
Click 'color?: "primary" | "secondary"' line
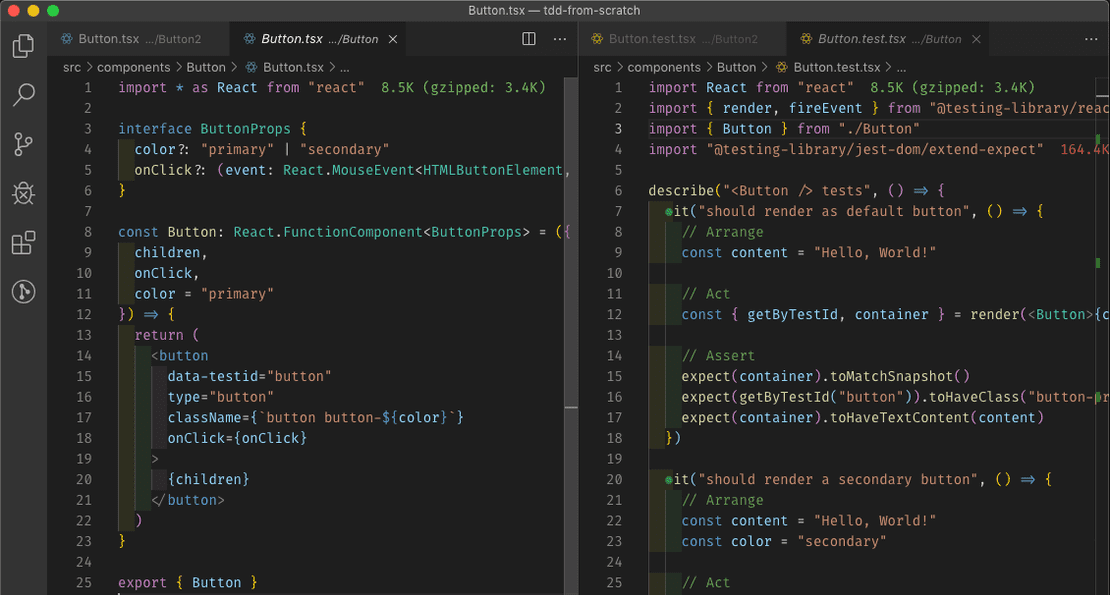click(262, 149)
